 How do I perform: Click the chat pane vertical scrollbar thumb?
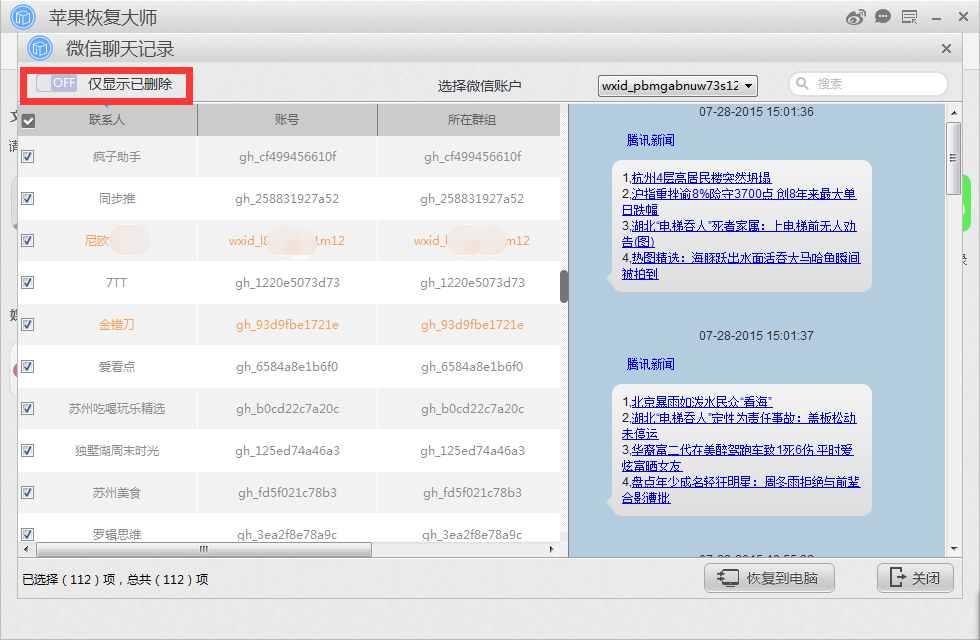point(954,158)
